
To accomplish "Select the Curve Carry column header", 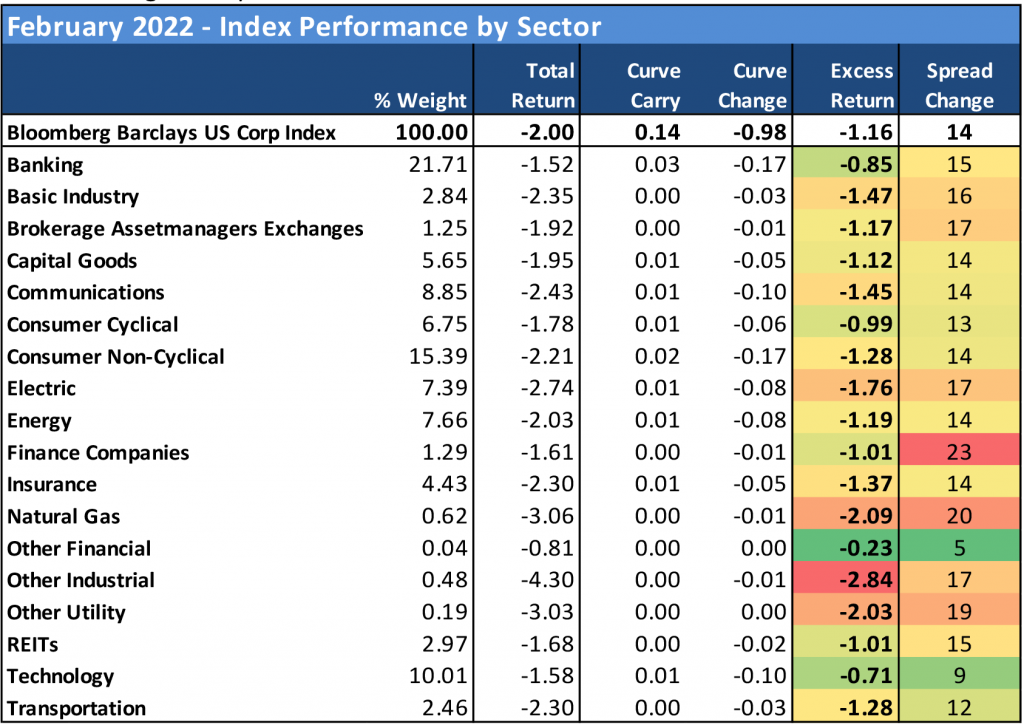I will tap(653, 86).
